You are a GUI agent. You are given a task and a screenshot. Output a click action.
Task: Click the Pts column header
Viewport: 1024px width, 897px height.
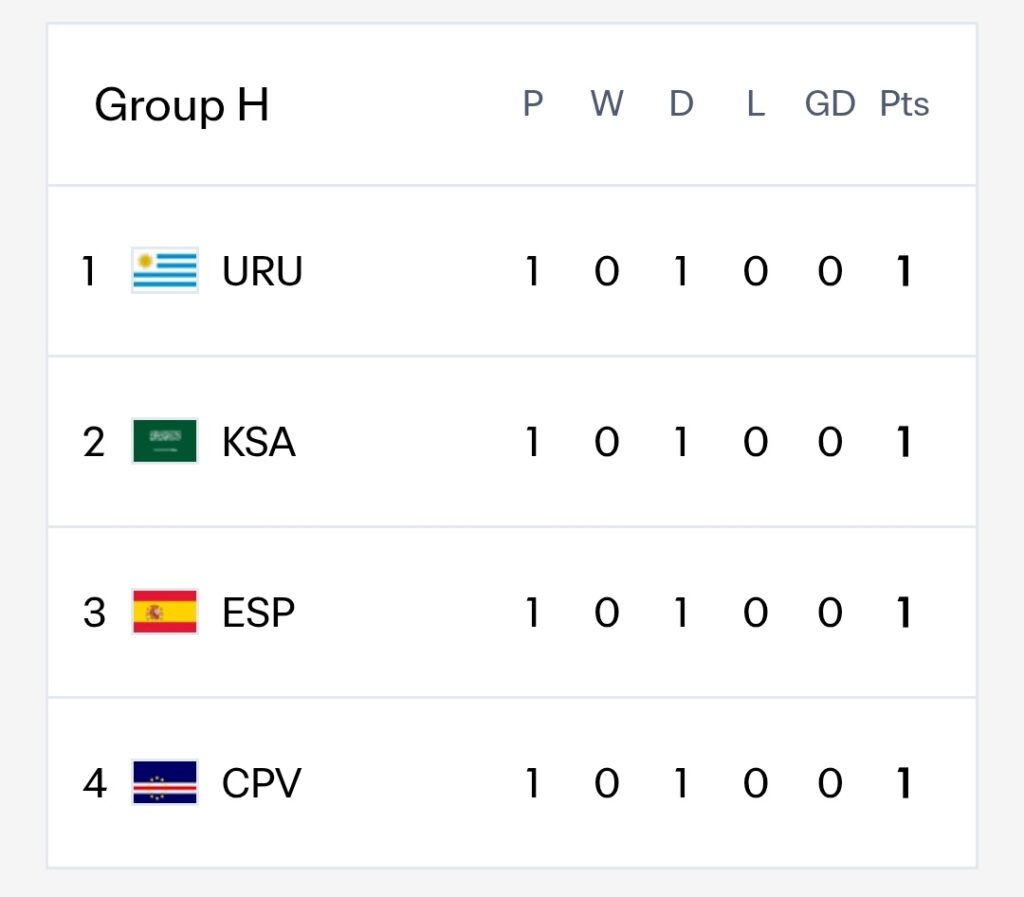coord(904,103)
